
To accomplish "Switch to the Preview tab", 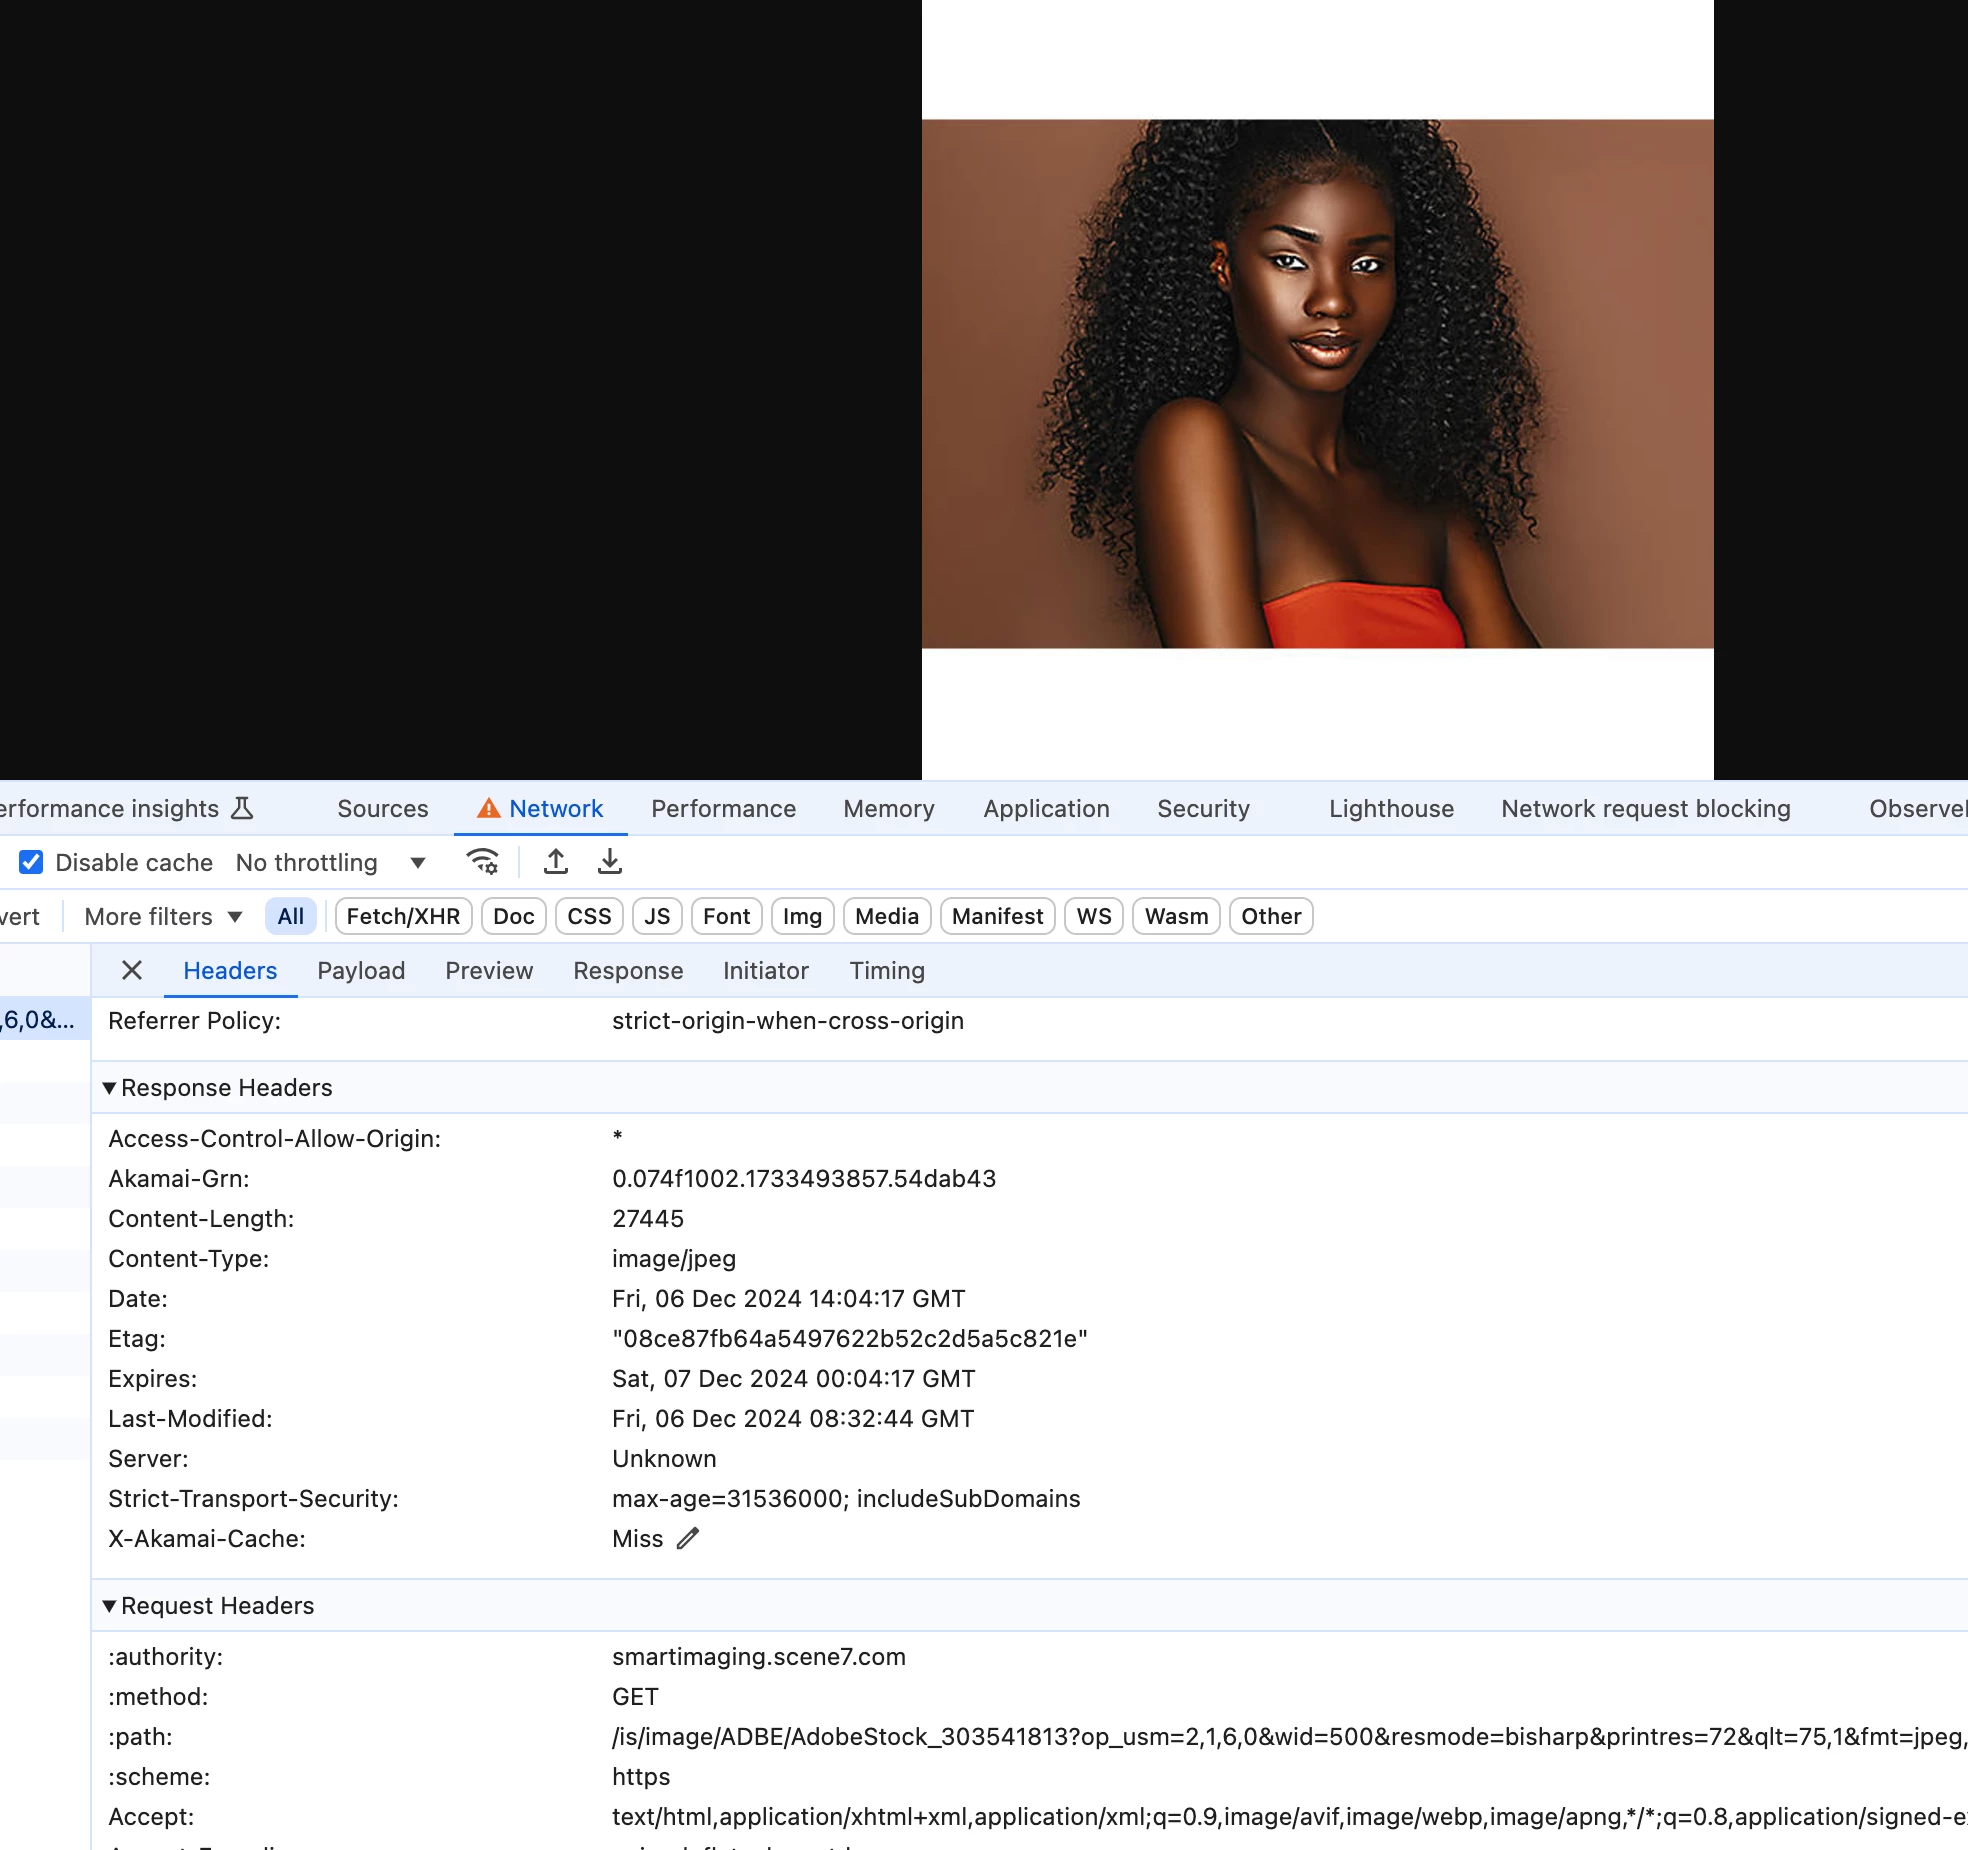I will (489, 970).
